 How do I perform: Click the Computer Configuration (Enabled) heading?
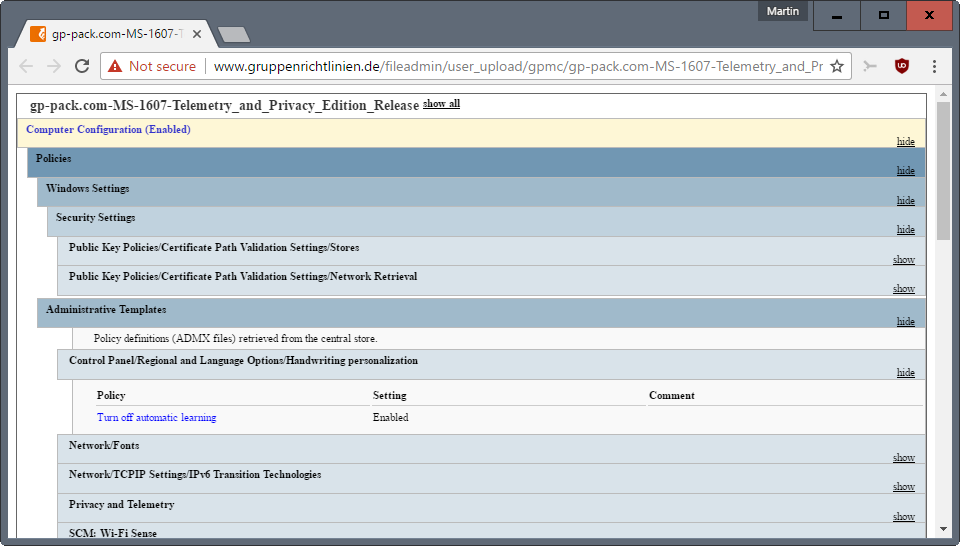pos(108,129)
